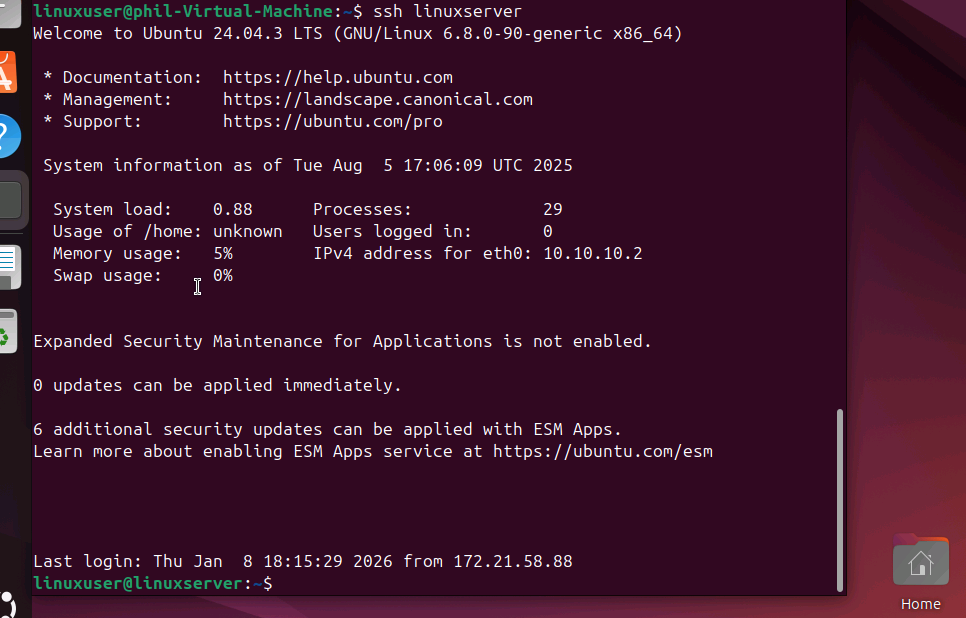Click the https://help.ubuntu.com documentation link

[337, 77]
